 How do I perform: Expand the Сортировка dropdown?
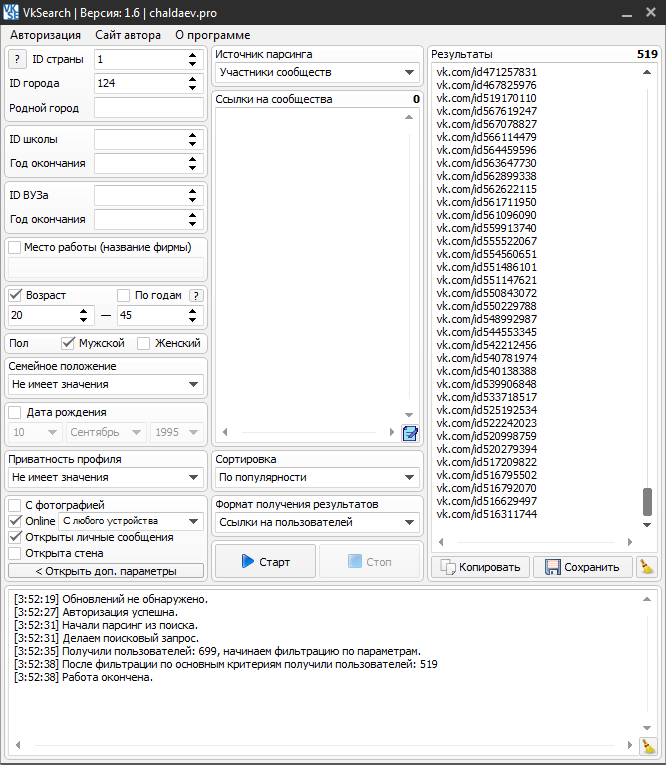coord(317,477)
